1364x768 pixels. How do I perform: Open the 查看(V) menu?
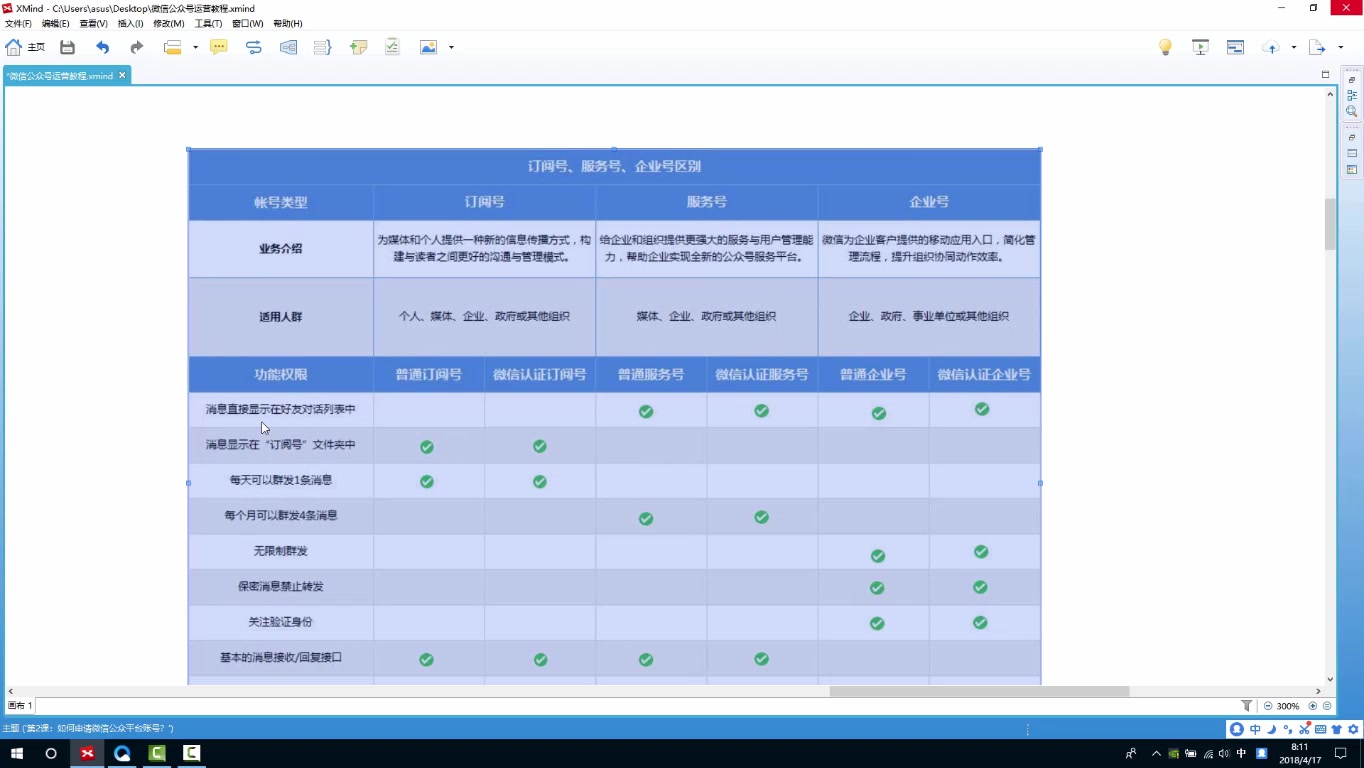93,23
